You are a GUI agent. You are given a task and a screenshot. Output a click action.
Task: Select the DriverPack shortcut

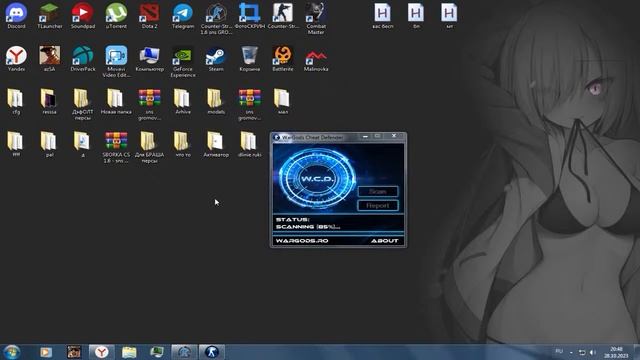(x=83, y=59)
